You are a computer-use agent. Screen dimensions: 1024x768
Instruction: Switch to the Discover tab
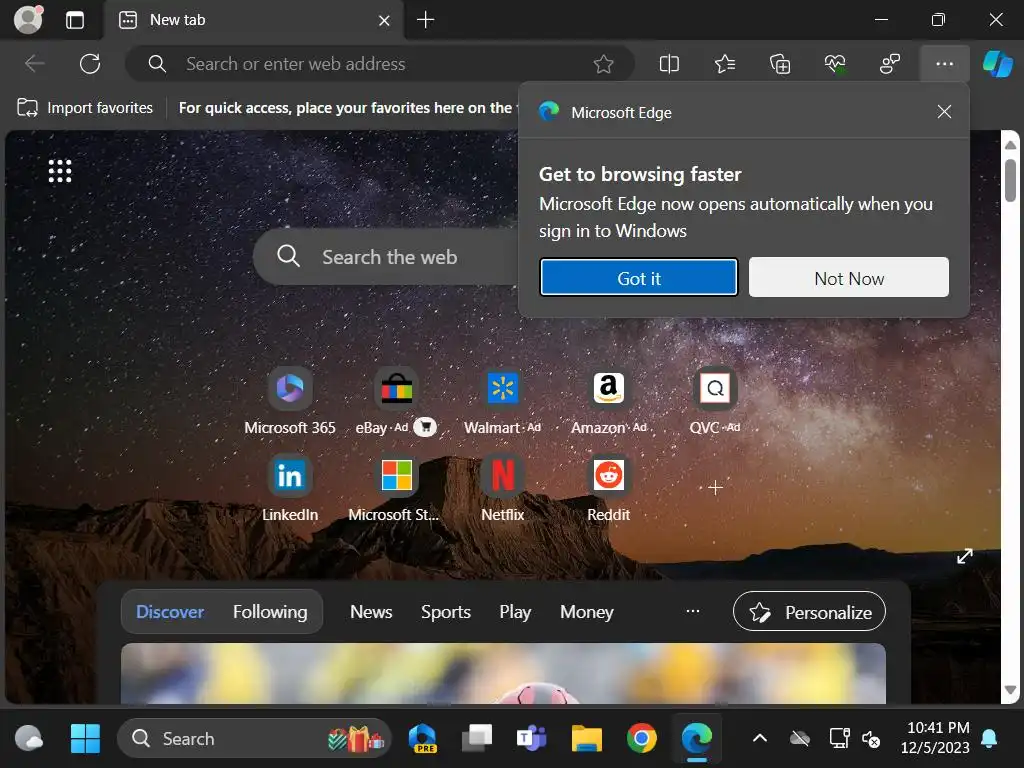170,612
